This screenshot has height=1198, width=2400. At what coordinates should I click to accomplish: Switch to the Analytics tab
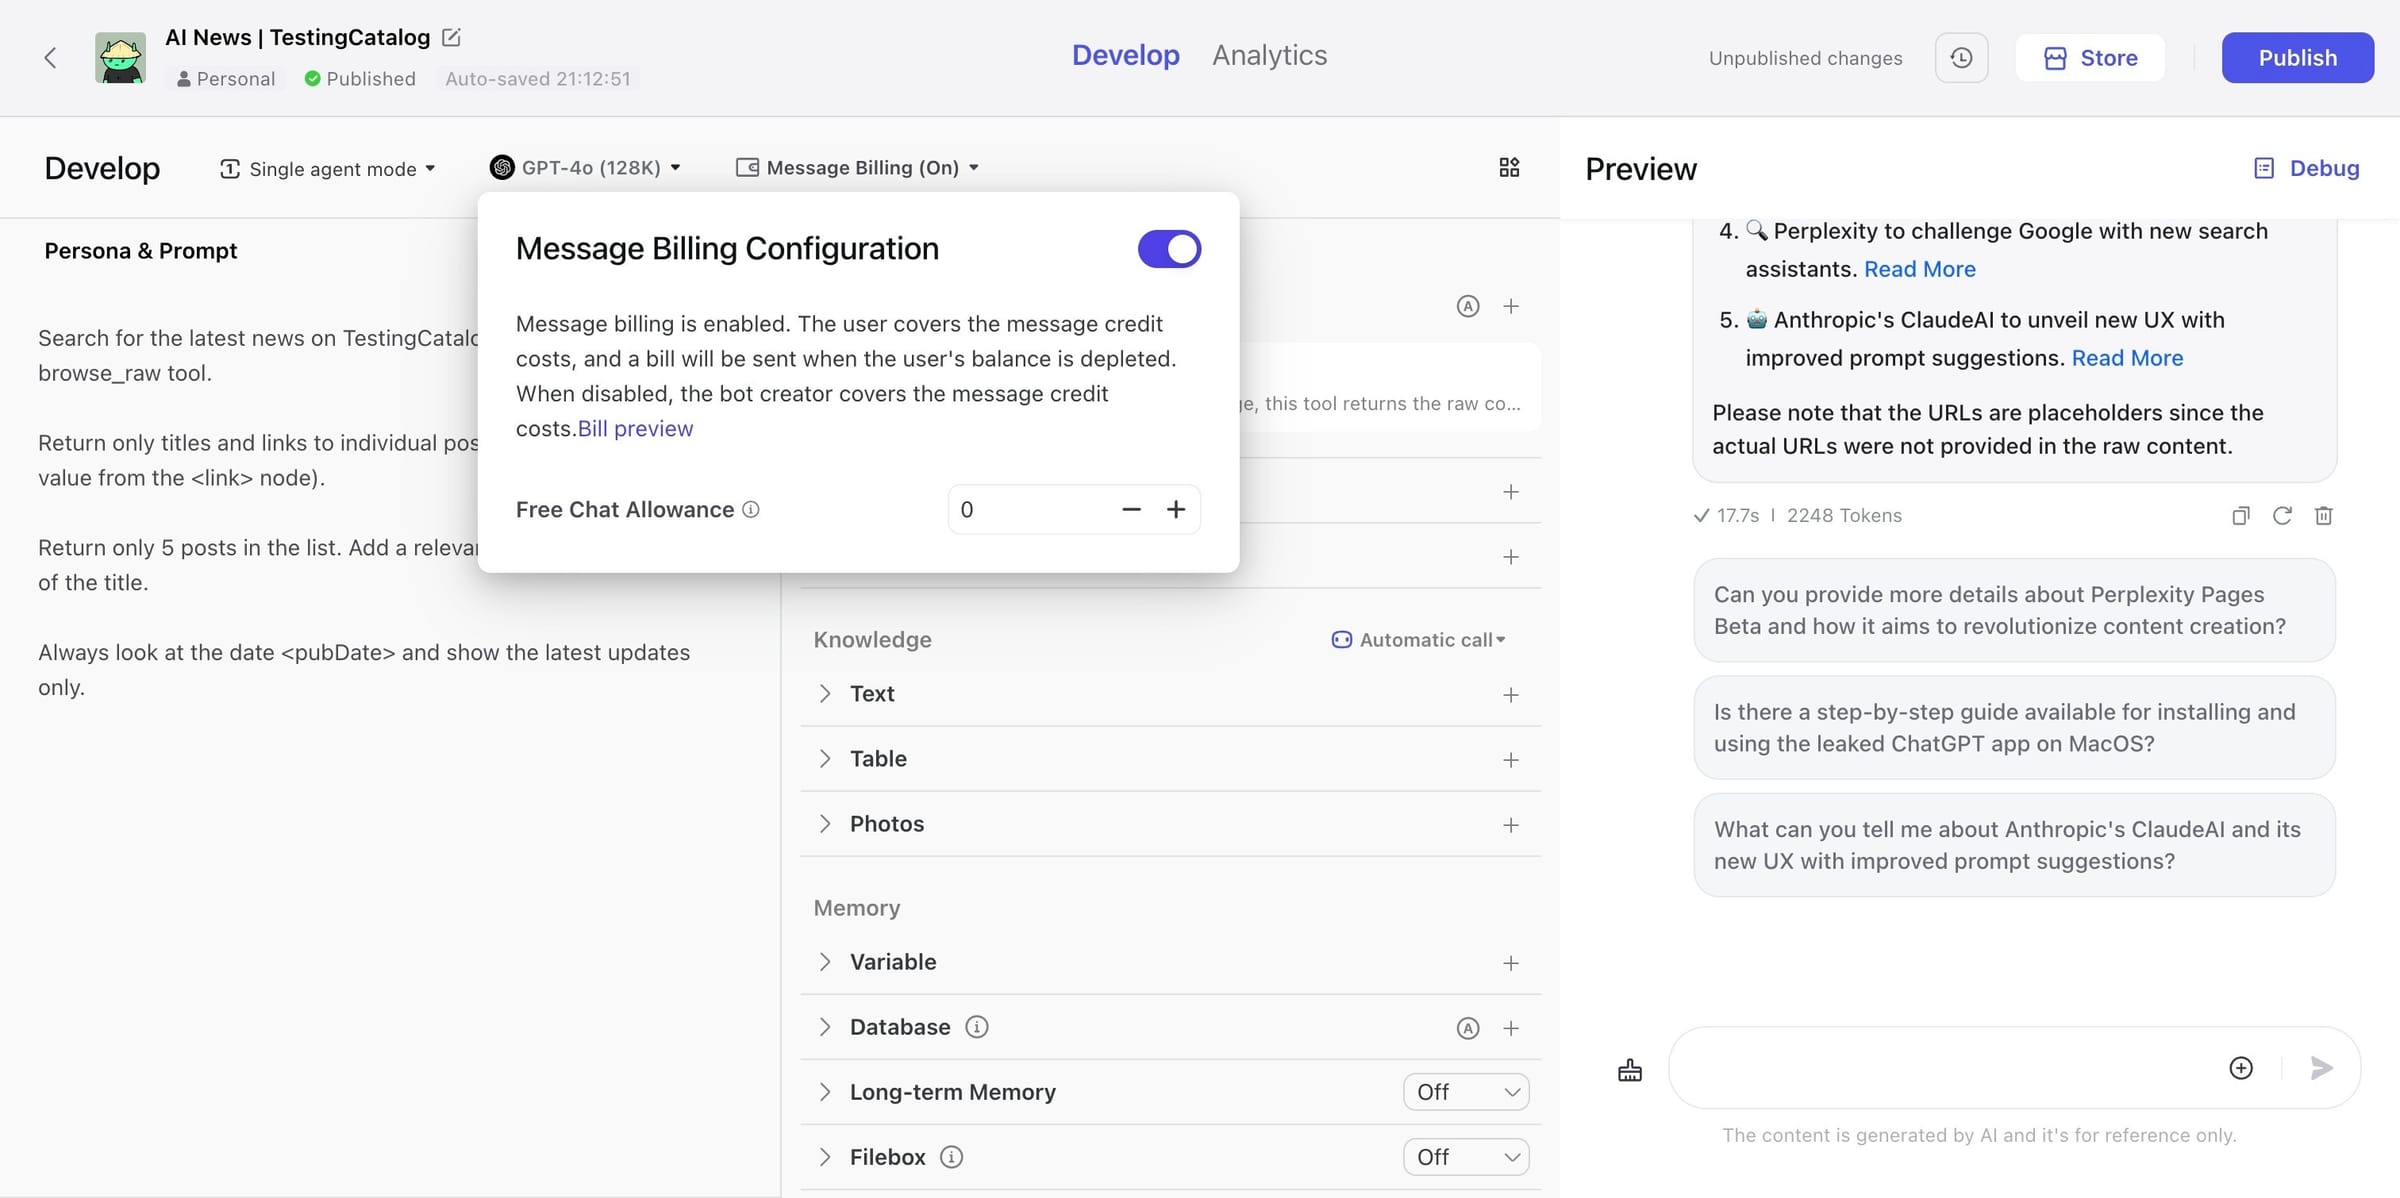1269,55
